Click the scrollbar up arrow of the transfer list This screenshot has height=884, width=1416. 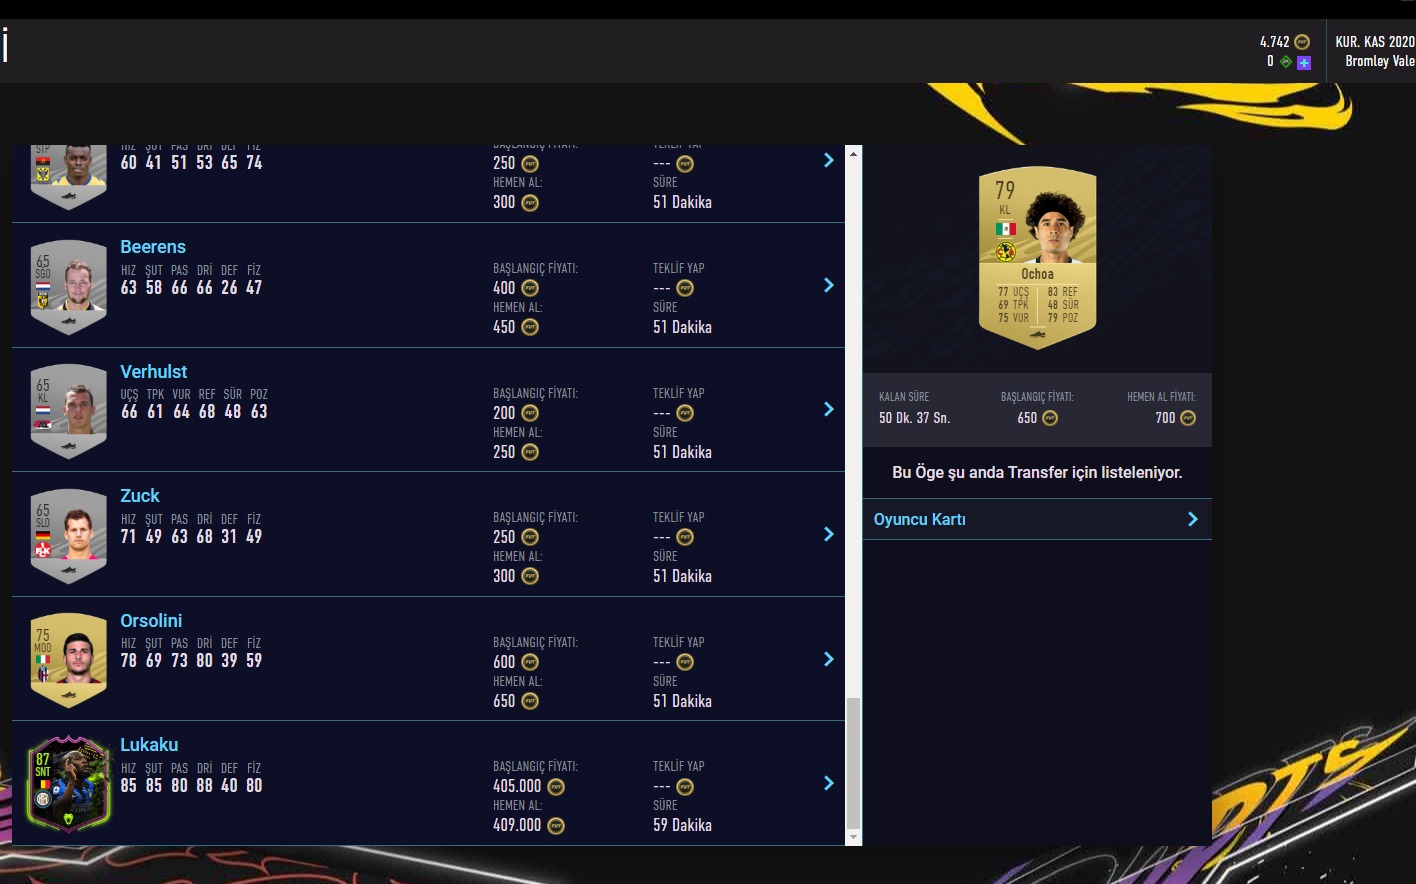[x=853, y=153]
